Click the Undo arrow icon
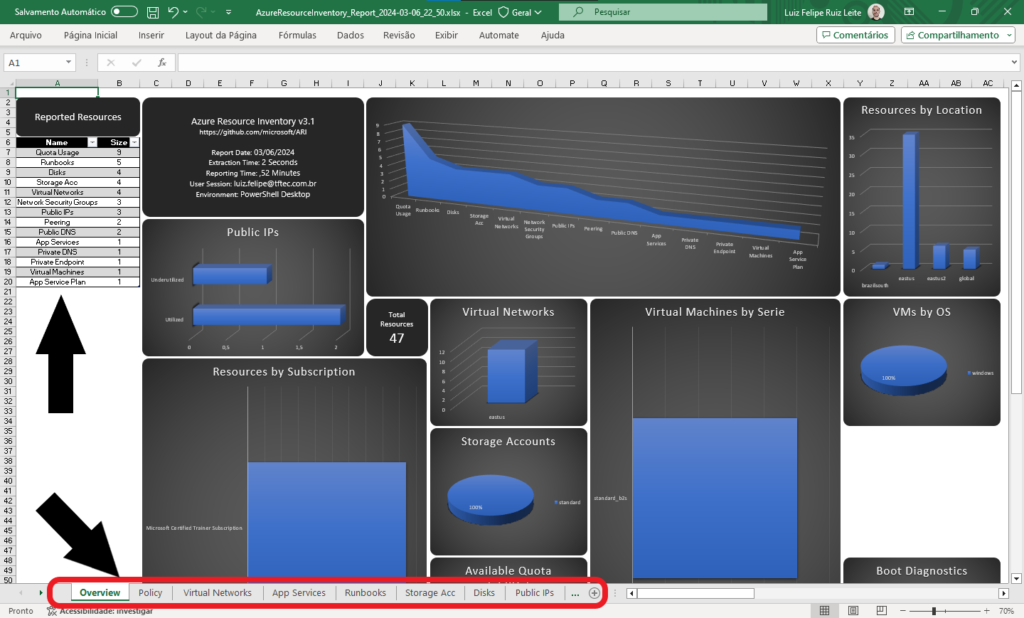 173,12
